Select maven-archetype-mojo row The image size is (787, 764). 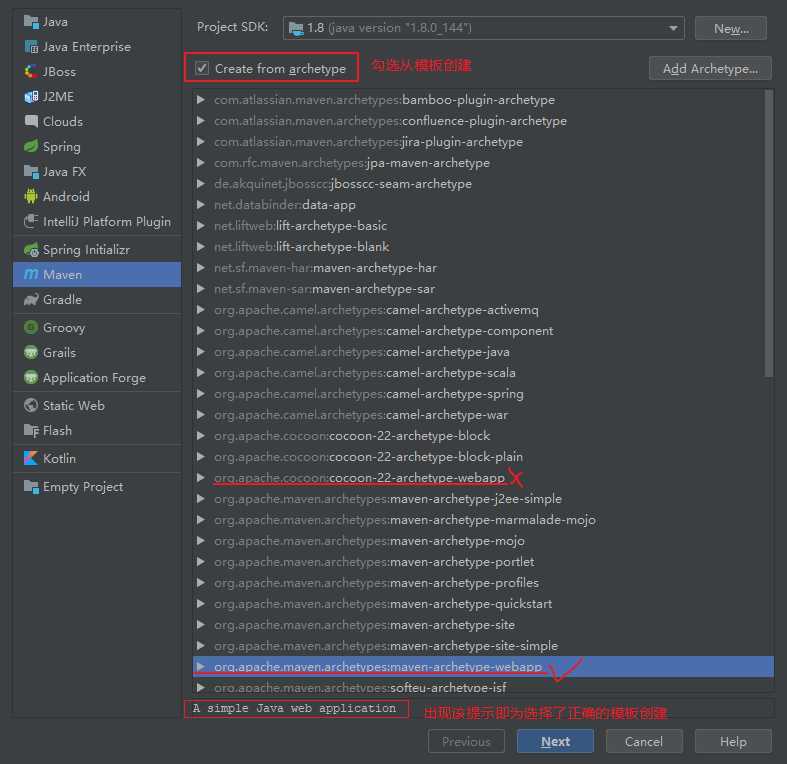pyautogui.click(x=483, y=541)
